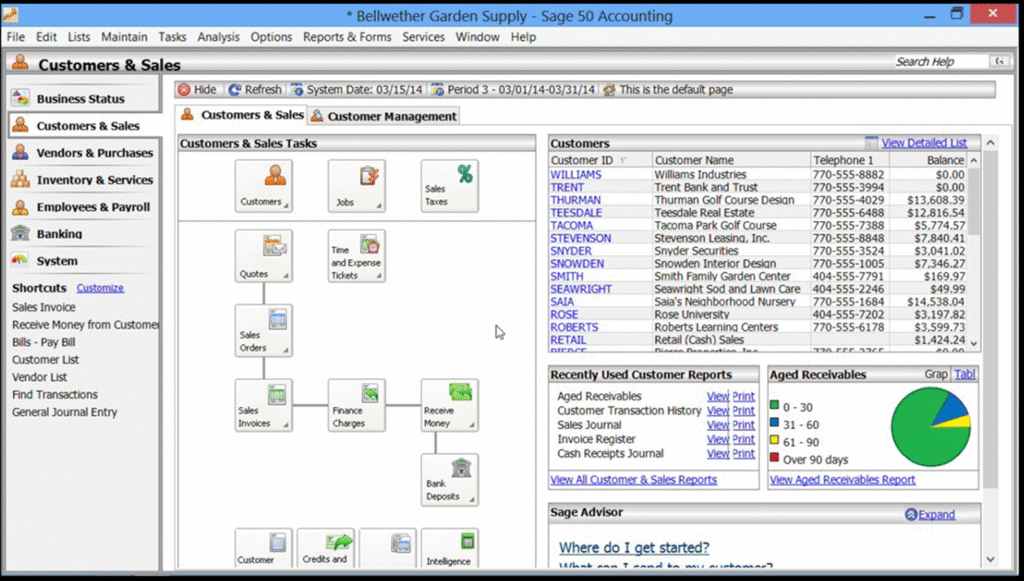Sort by the Balance column header

(928, 160)
